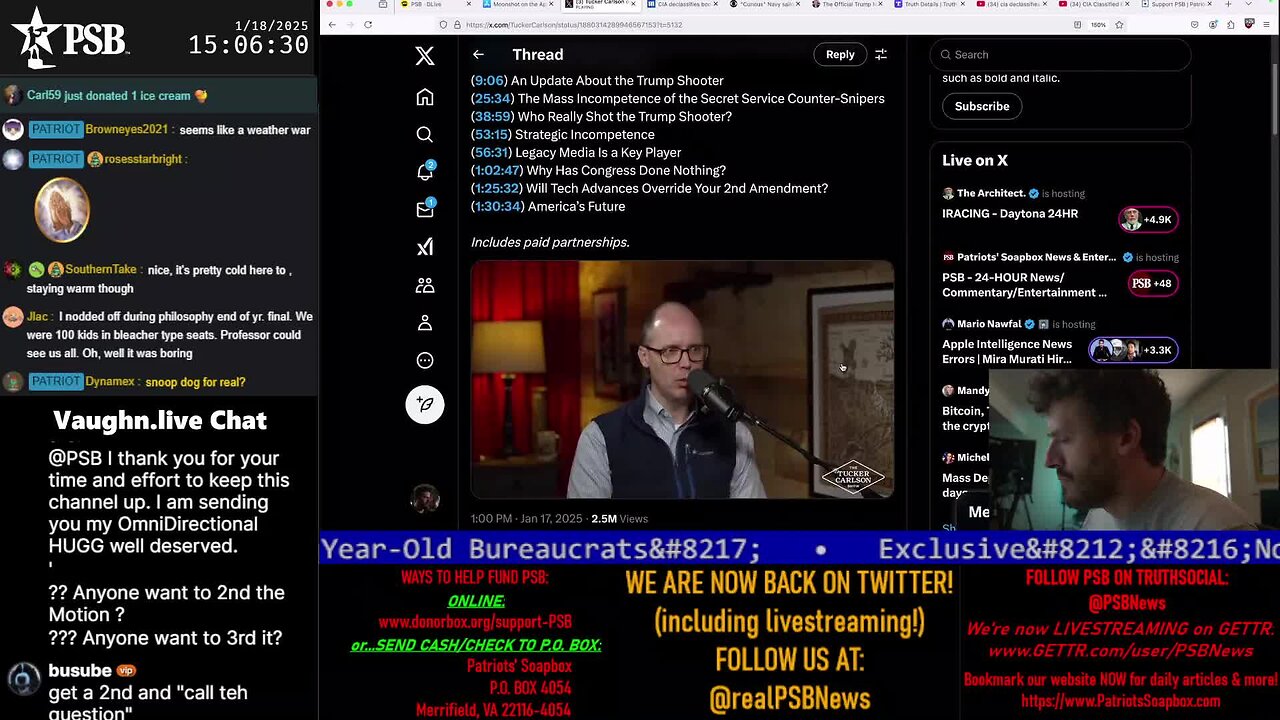Click the account avatar in X sidebar
Image resolution: width=1280 pixels, height=720 pixels.
pos(425,499)
